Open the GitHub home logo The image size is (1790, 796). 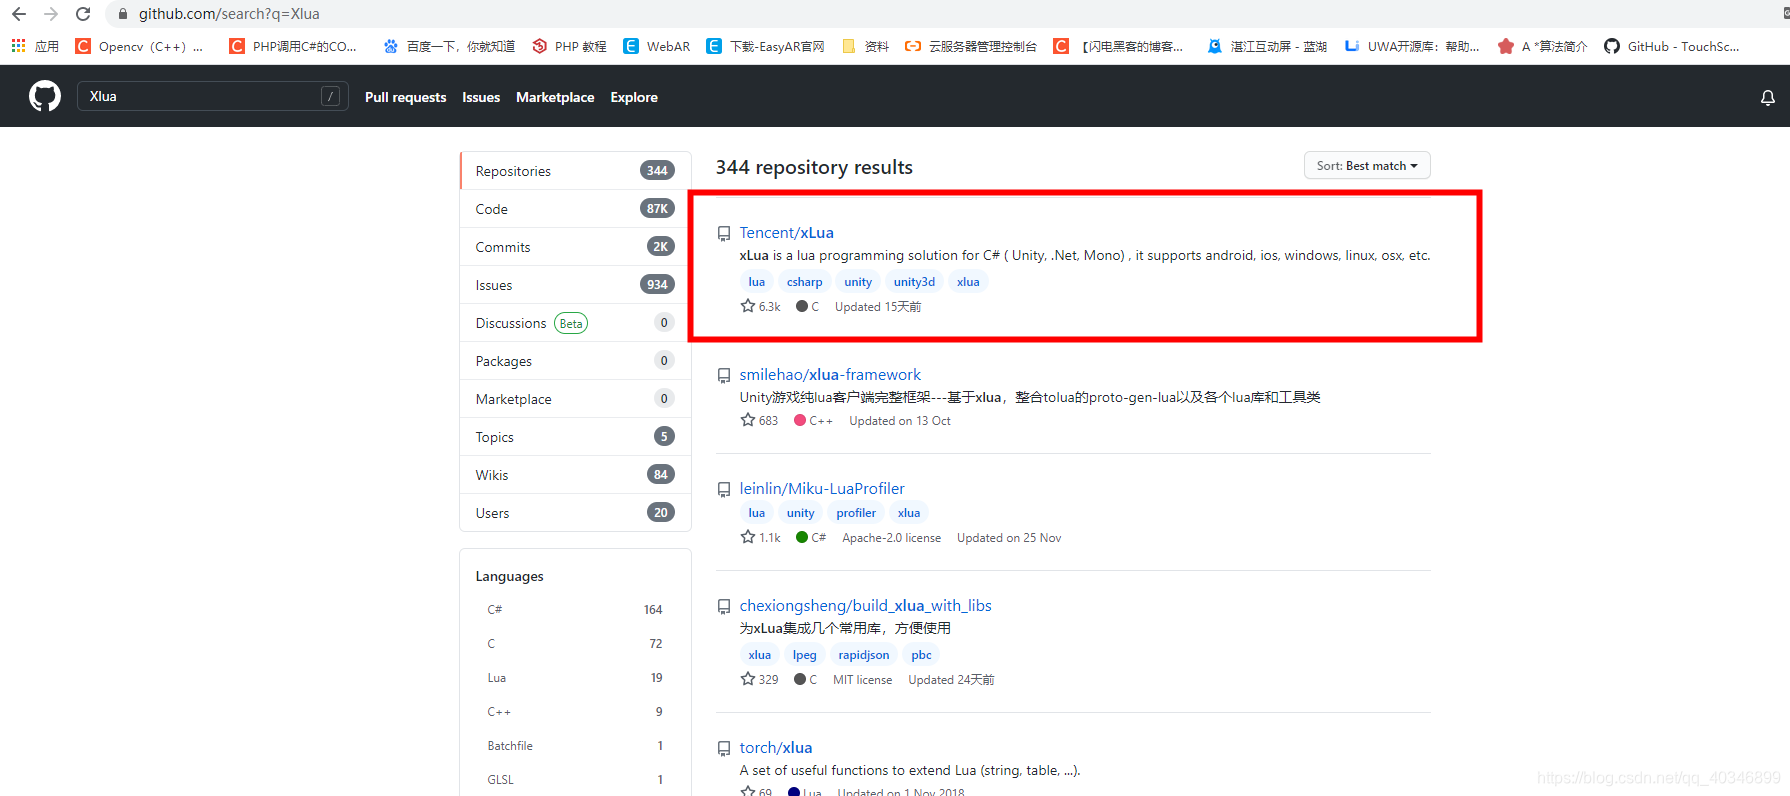44,96
